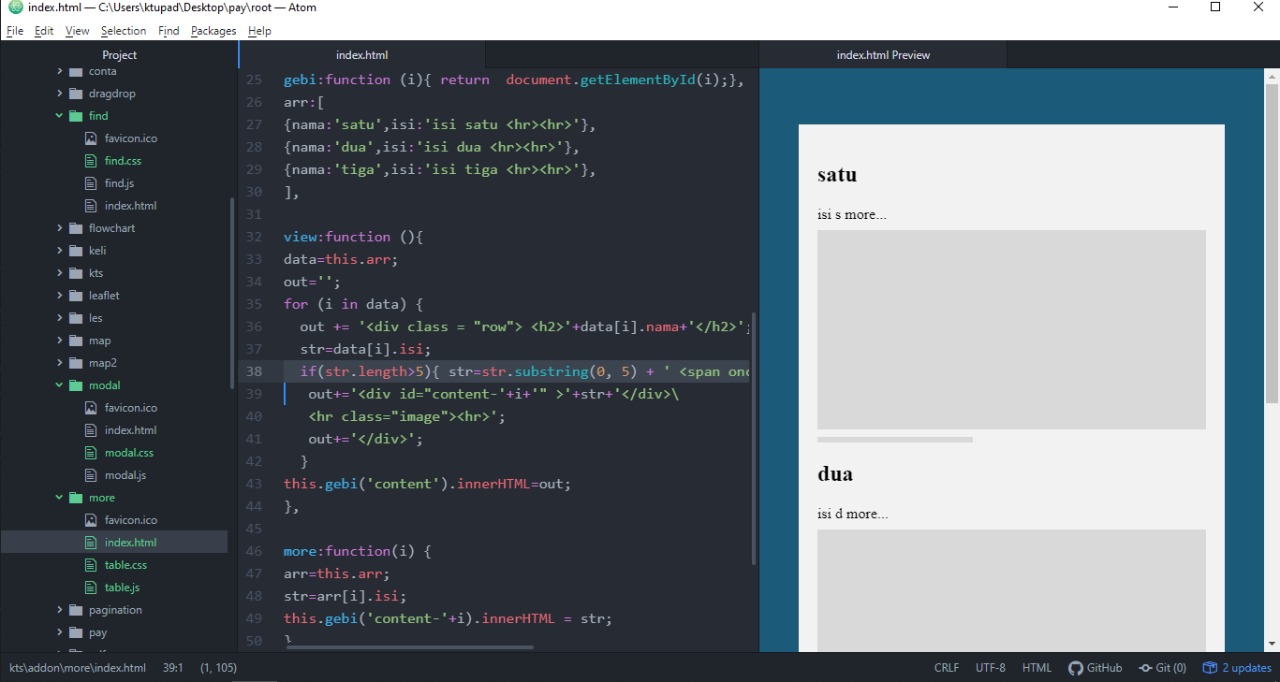The height and width of the screenshot is (682, 1280).
Task: Select favicon.ico inside the more folder
Action: point(130,519)
